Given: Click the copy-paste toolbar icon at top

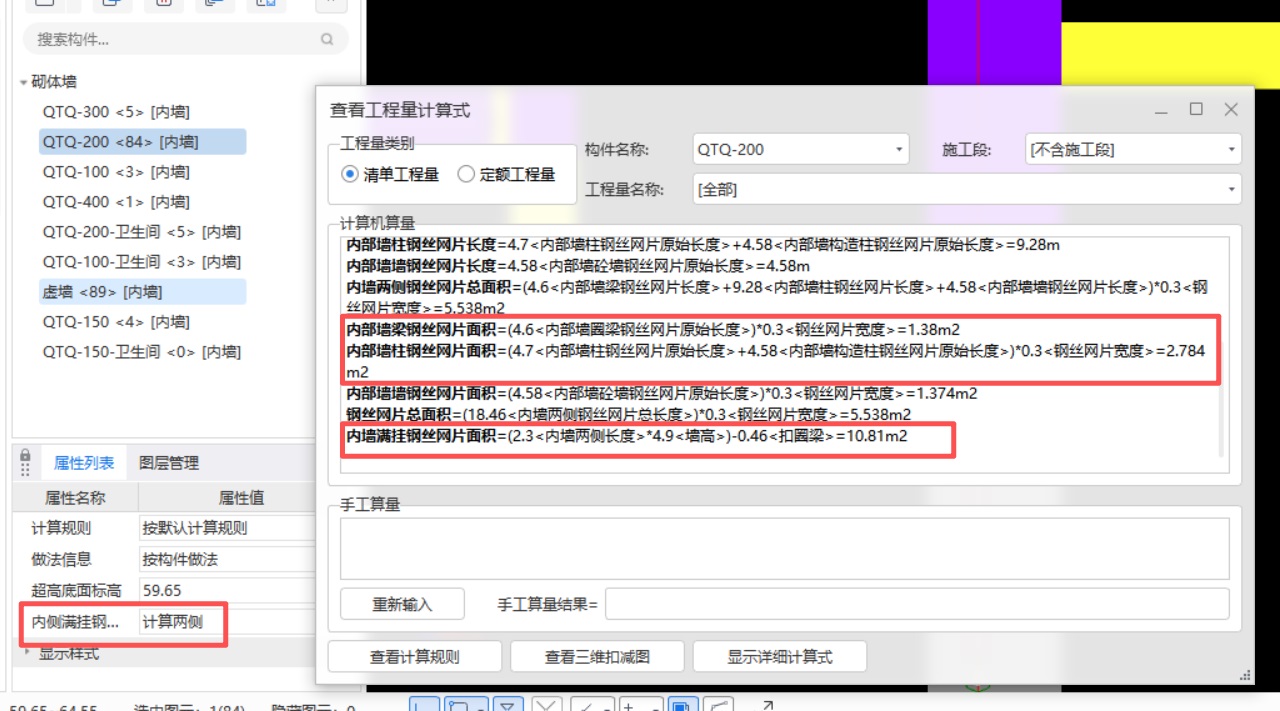Looking at the screenshot, I should 212,5.
